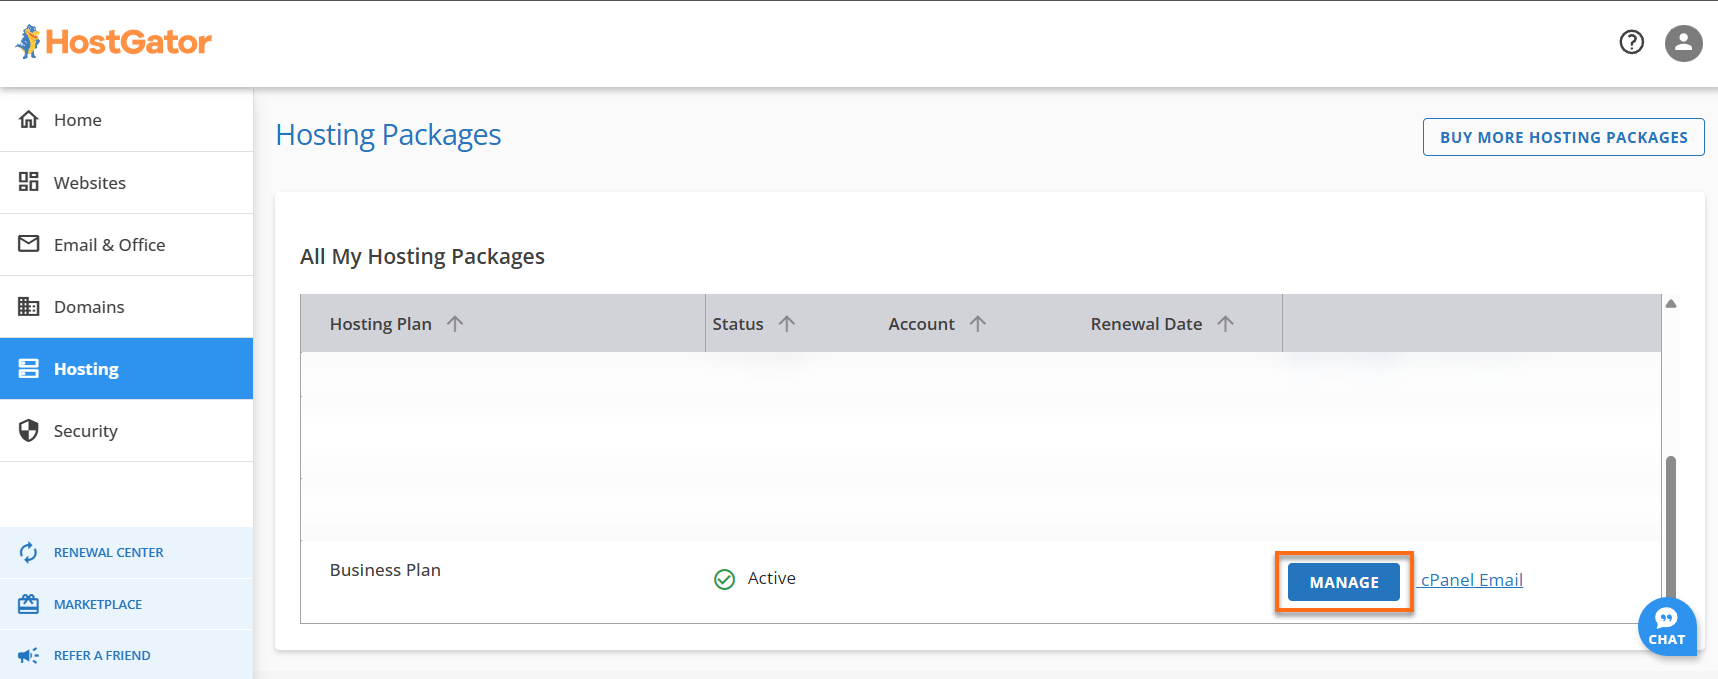
Task: Click the Hosting Plan column header
Action: click(381, 324)
